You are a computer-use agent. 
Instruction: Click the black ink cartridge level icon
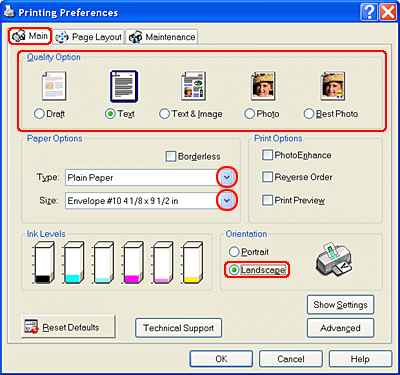pos(44,263)
